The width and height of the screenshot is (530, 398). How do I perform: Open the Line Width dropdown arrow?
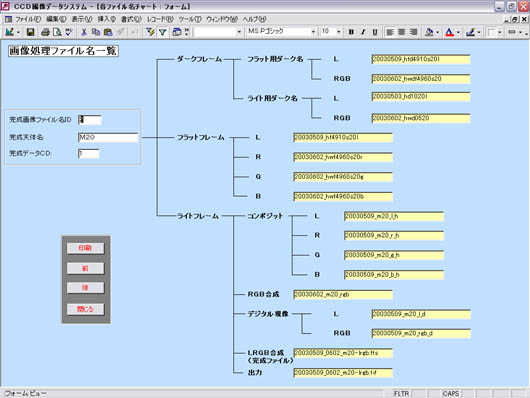coord(500,32)
